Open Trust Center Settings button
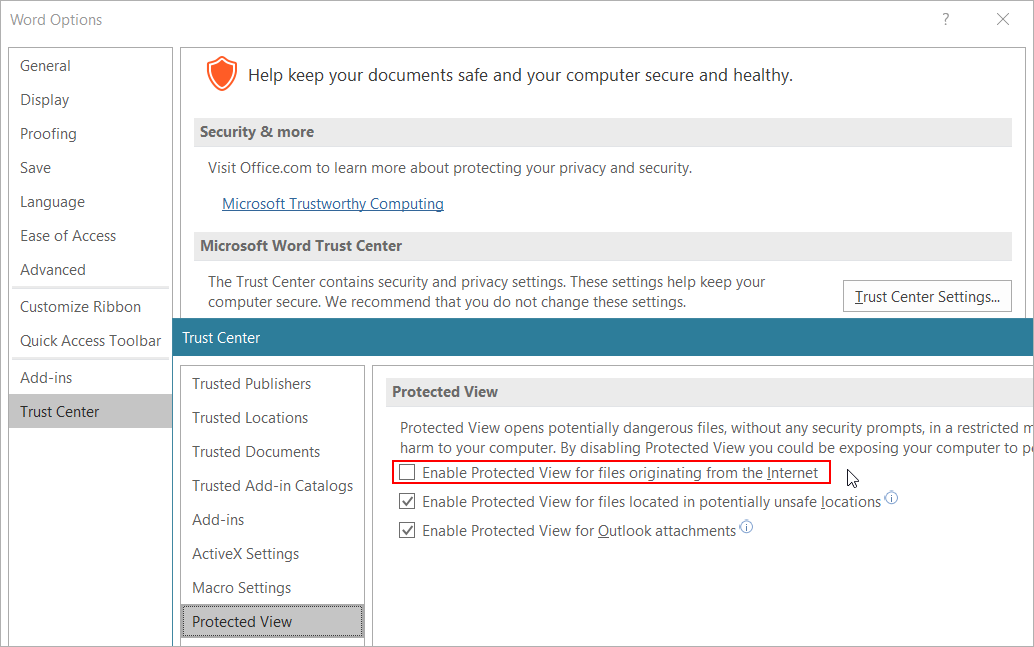 click(x=927, y=296)
